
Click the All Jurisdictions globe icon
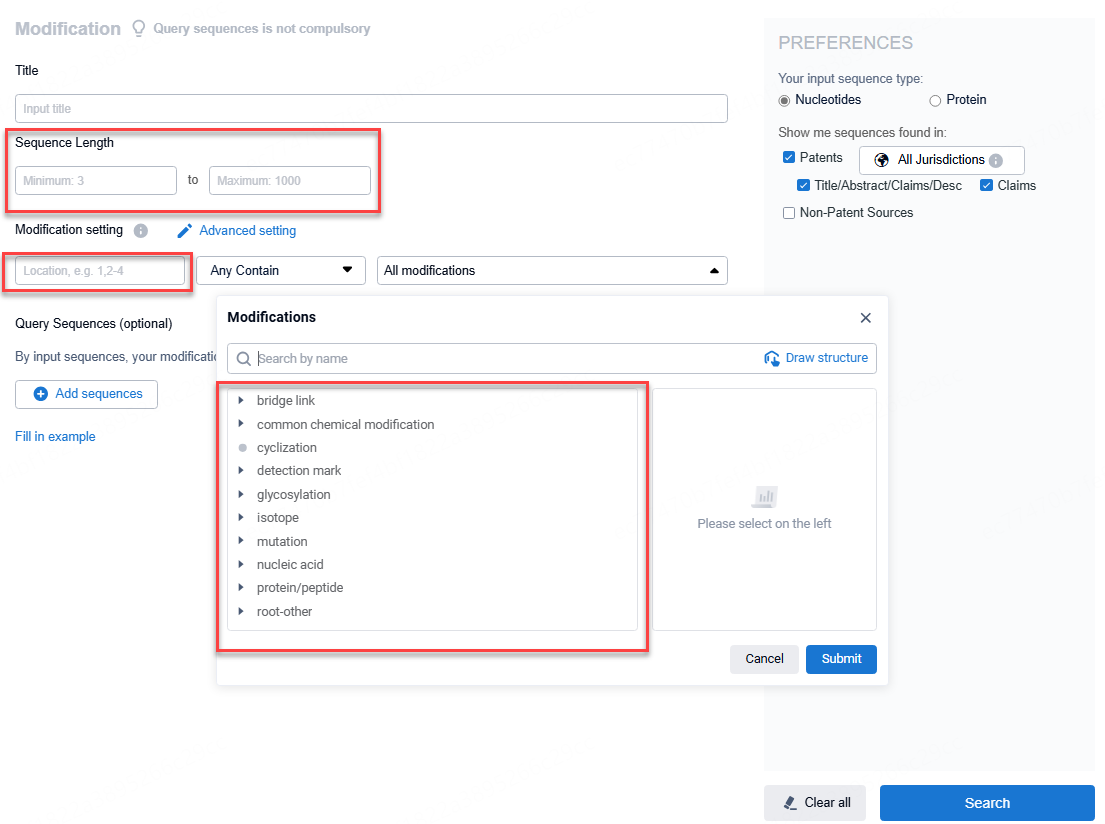[881, 160]
